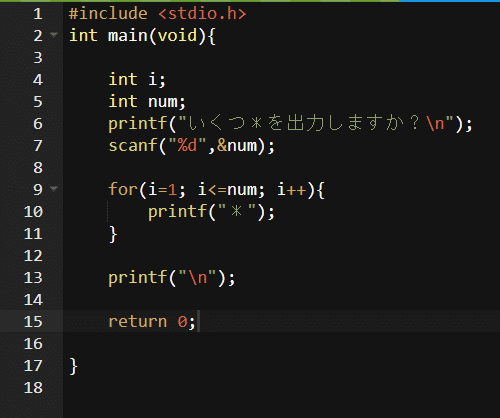Collapse the for loop fold arrow on line 9

tap(54, 189)
